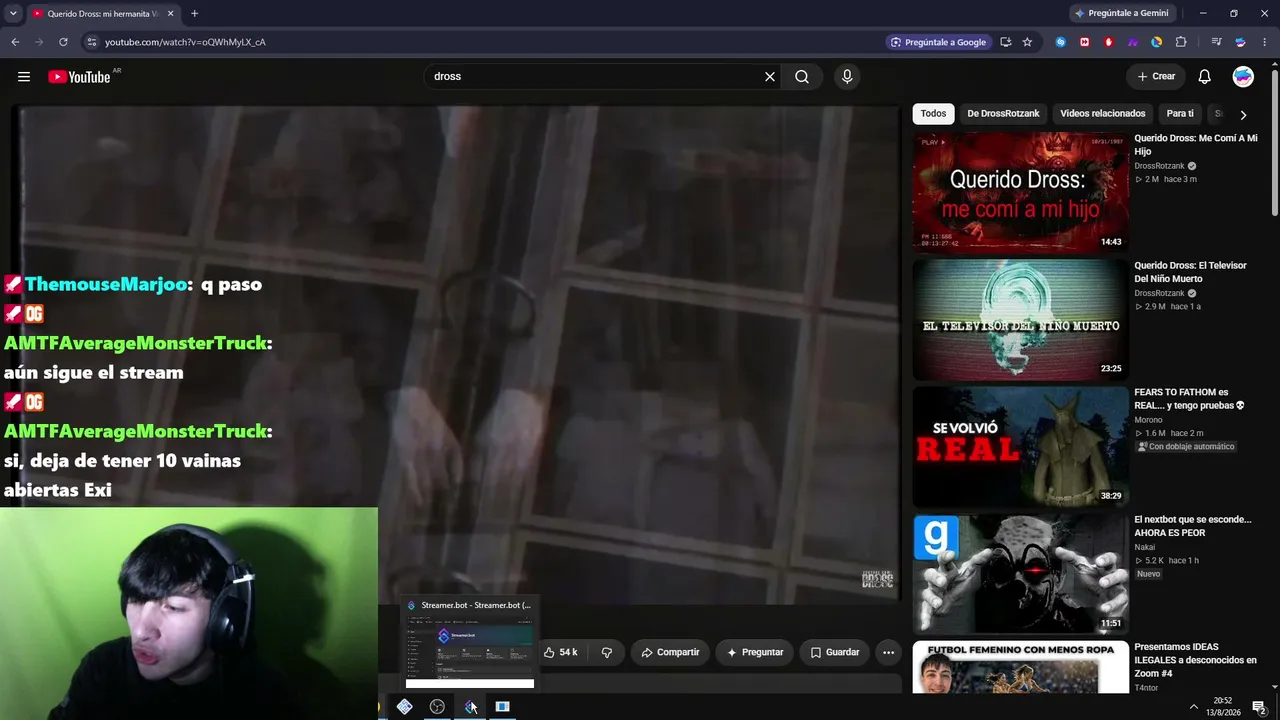The width and height of the screenshot is (1280, 720).
Task: Share the video with Compartir
Action: click(x=670, y=652)
